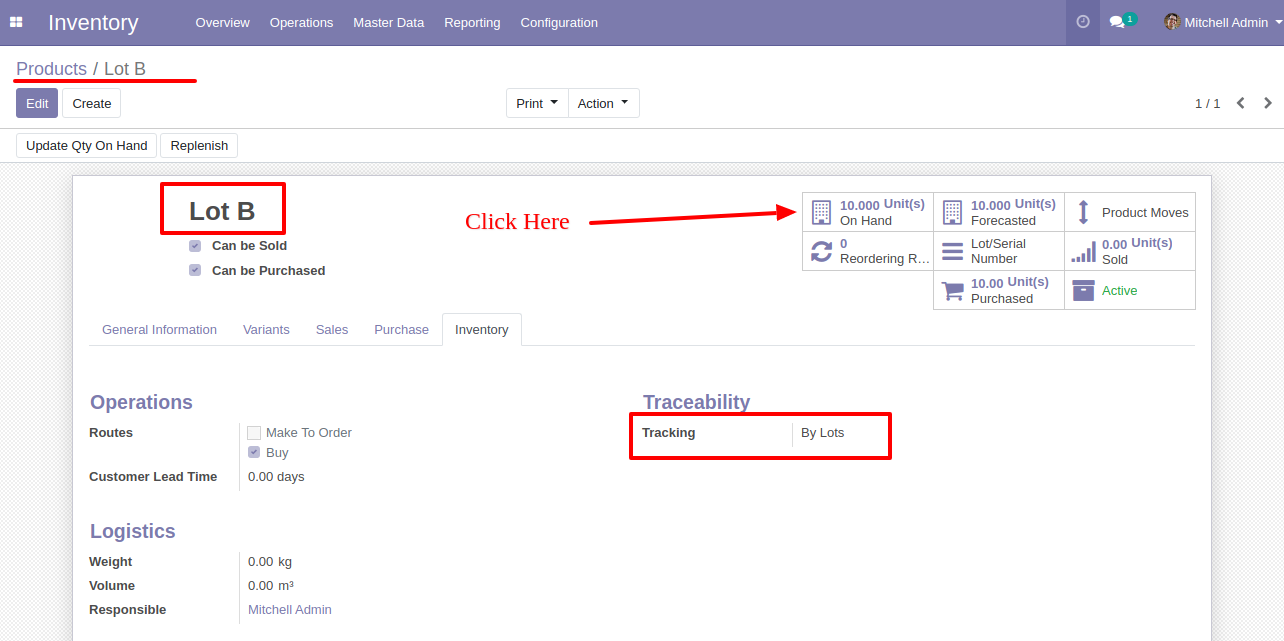Open Mitchell Admin responsible link
This screenshot has width=1284, height=641.
pyautogui.click(x=290, y=610)
